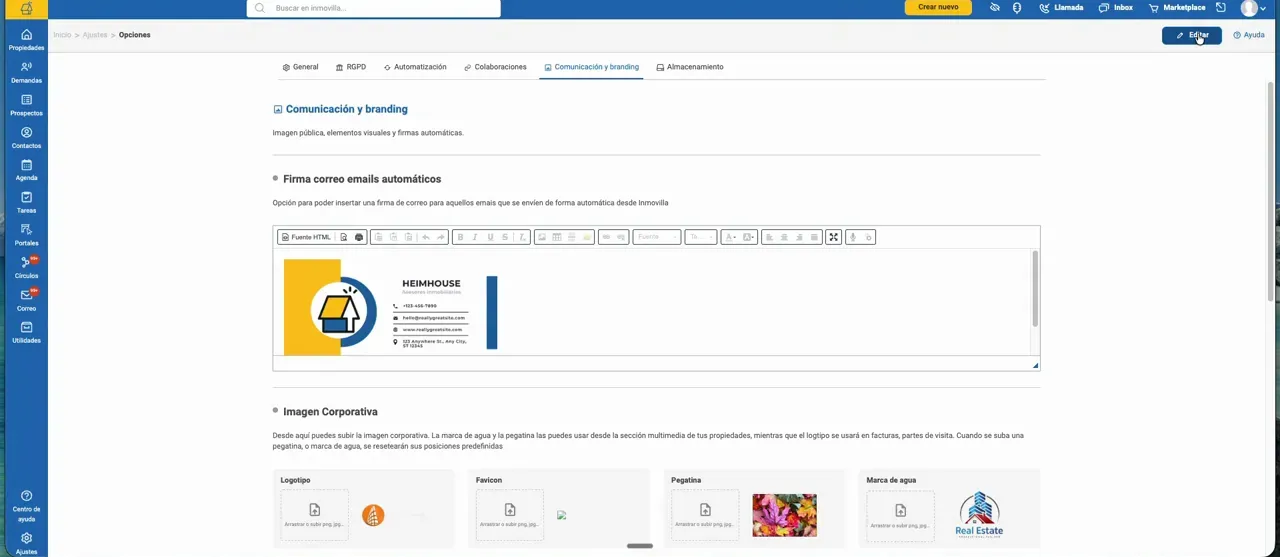Click the Marca de agua upload area
The width and height of the screenshot is (1280, 557).
pos(900,515)
